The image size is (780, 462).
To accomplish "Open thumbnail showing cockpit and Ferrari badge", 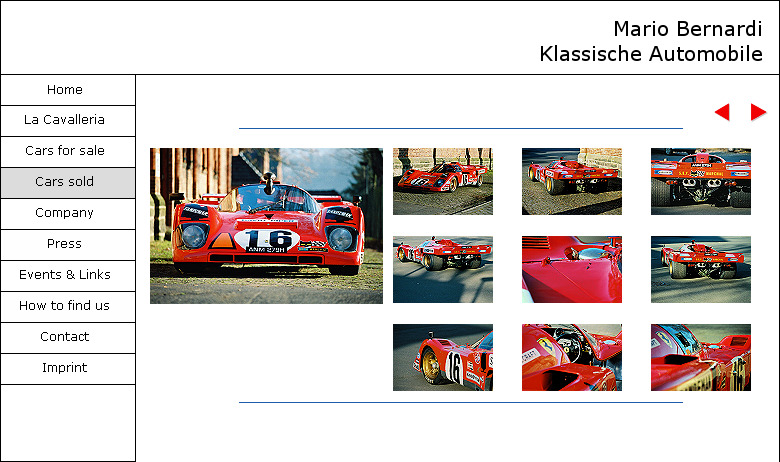I will (x=572, y=357).
